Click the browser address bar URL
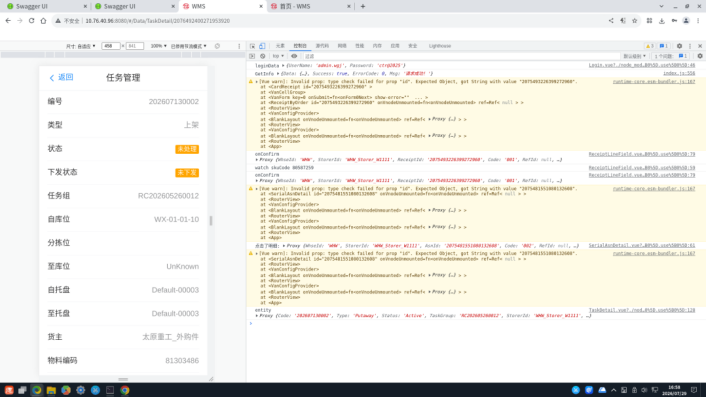Screen dimensions: 706x397 point(158,21)
